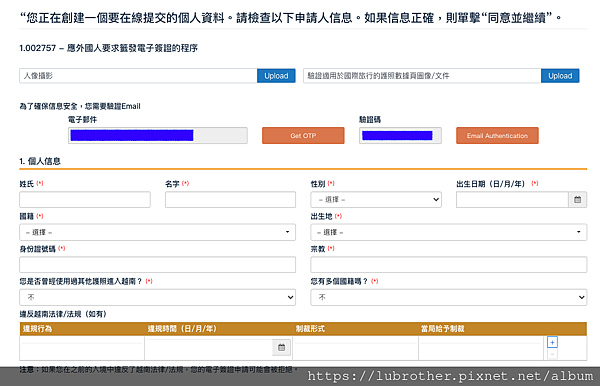
Task: Focus the 制裁形式 sanction form cell
Action: coord(355,348)
